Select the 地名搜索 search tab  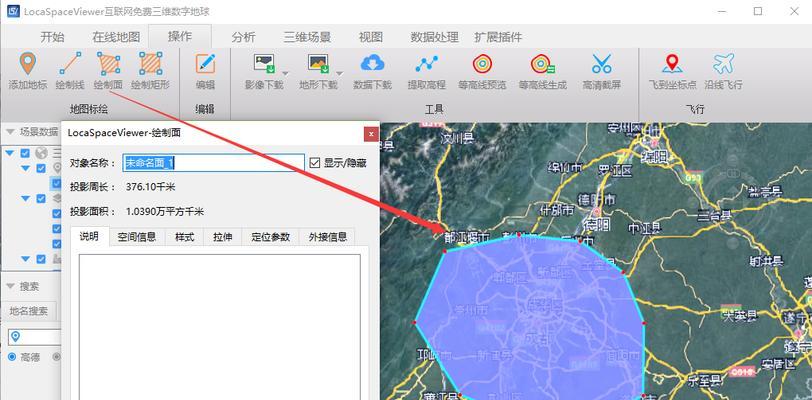tap(28, 311)
